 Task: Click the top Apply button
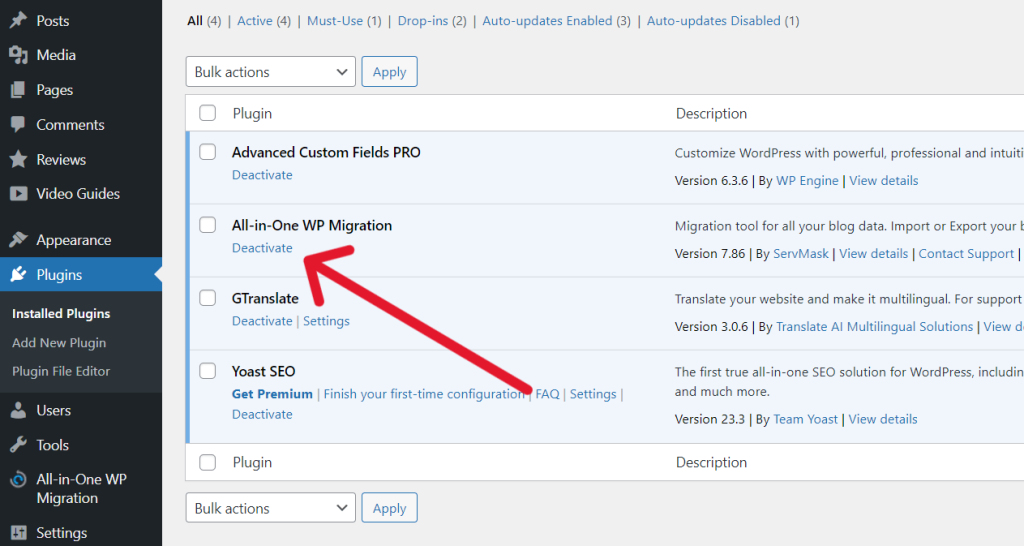pos(389,72)
